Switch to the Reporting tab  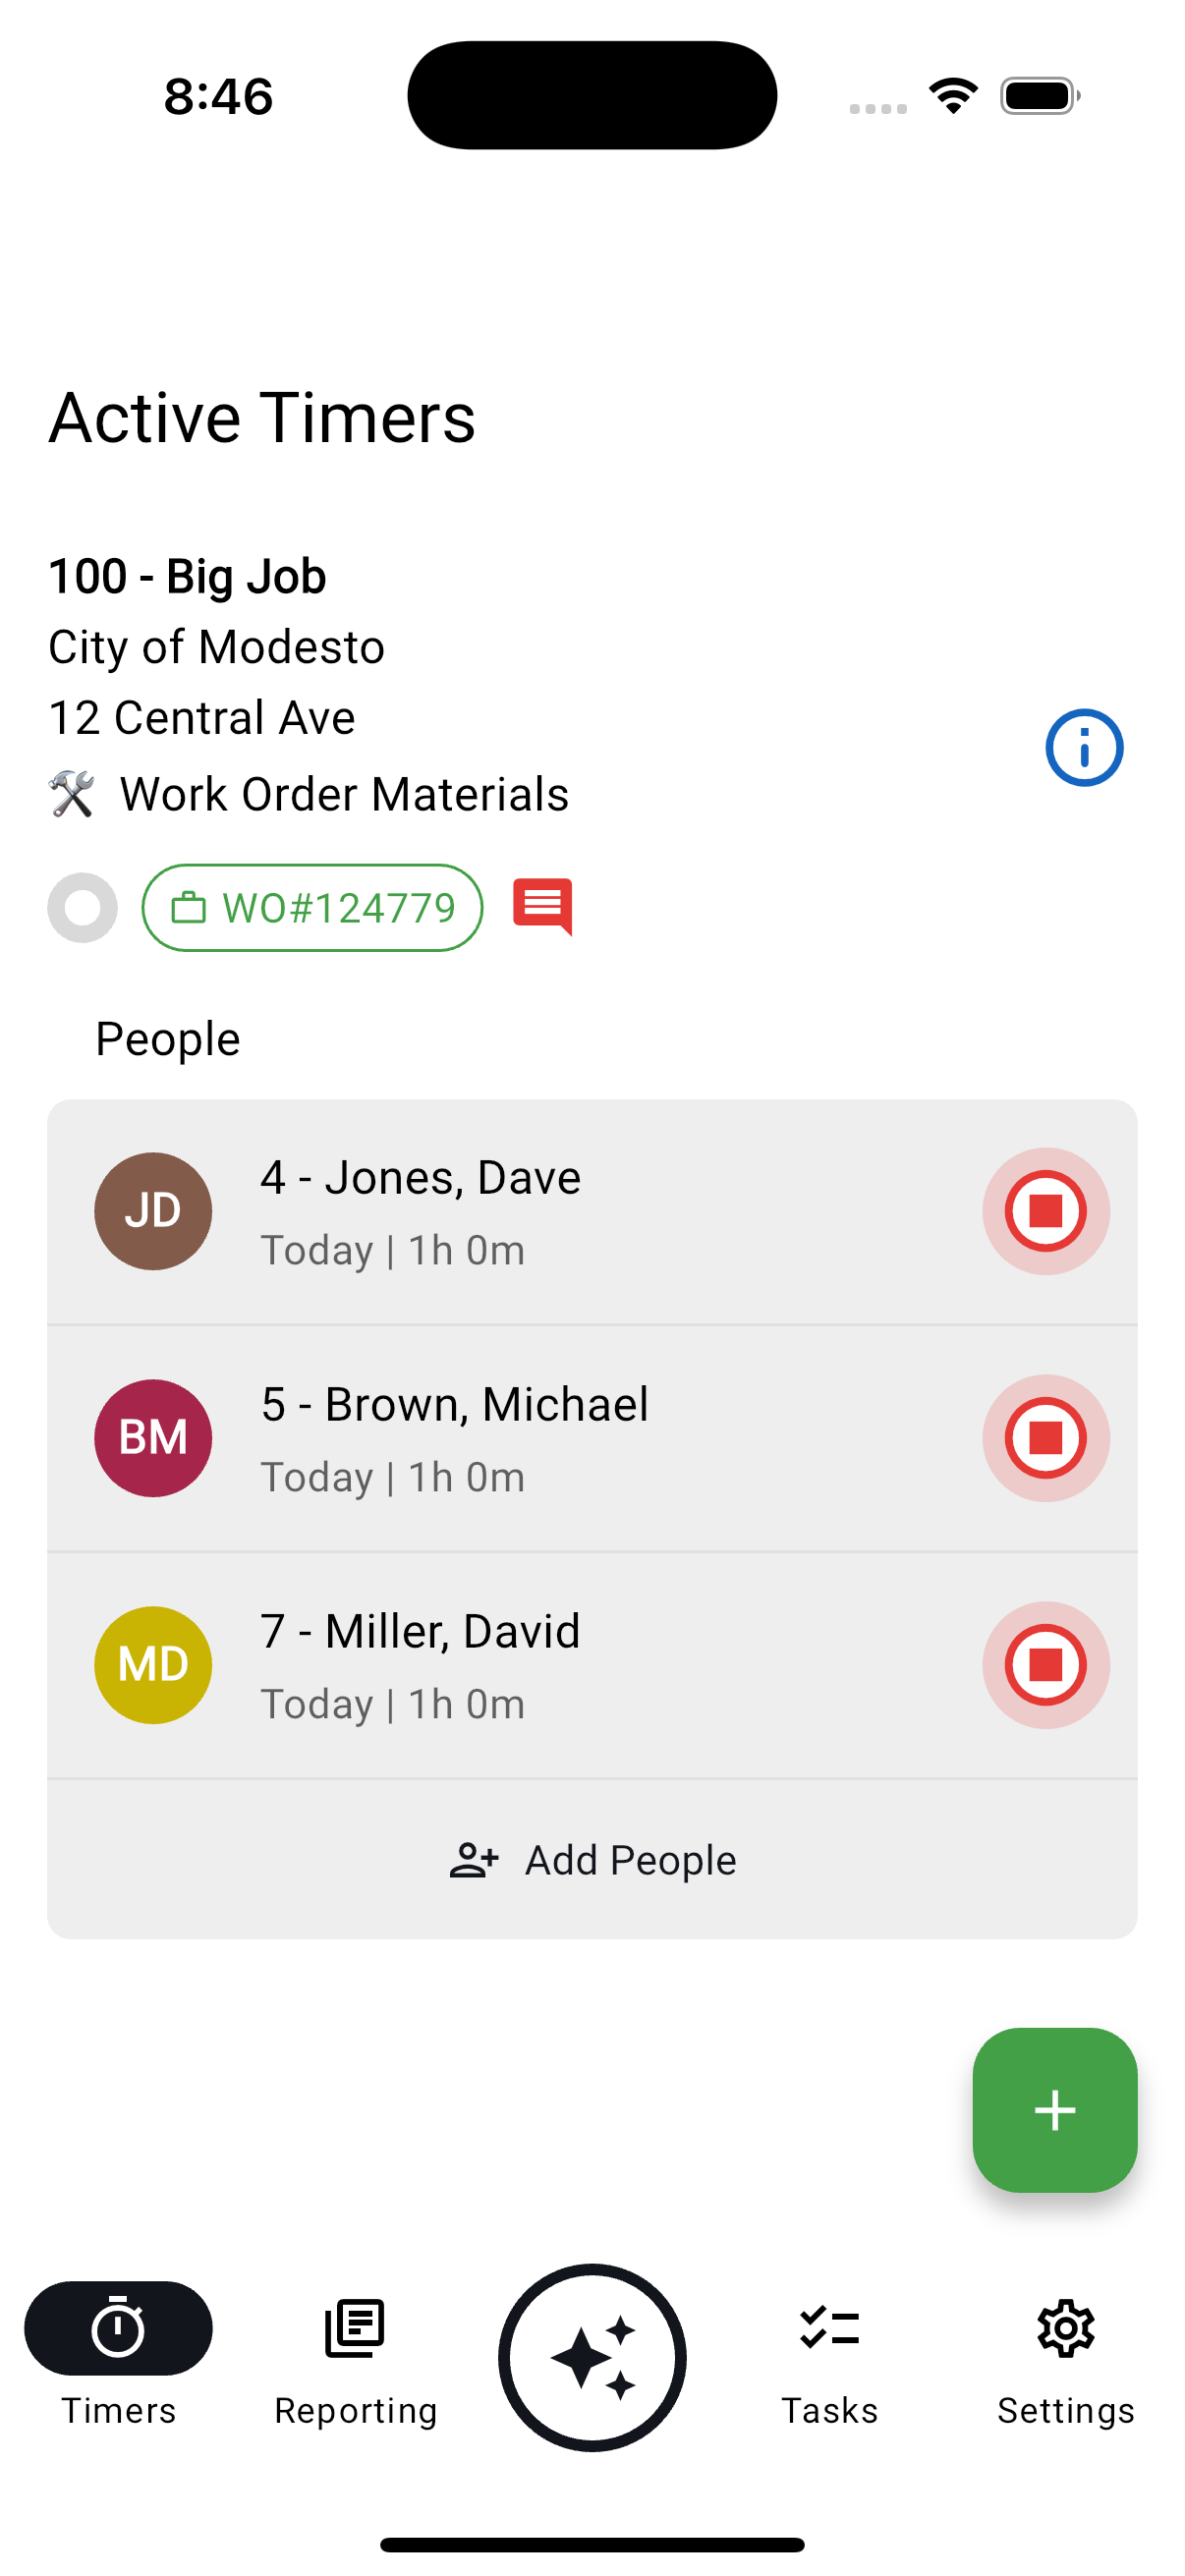click(x=355, y=2354)
